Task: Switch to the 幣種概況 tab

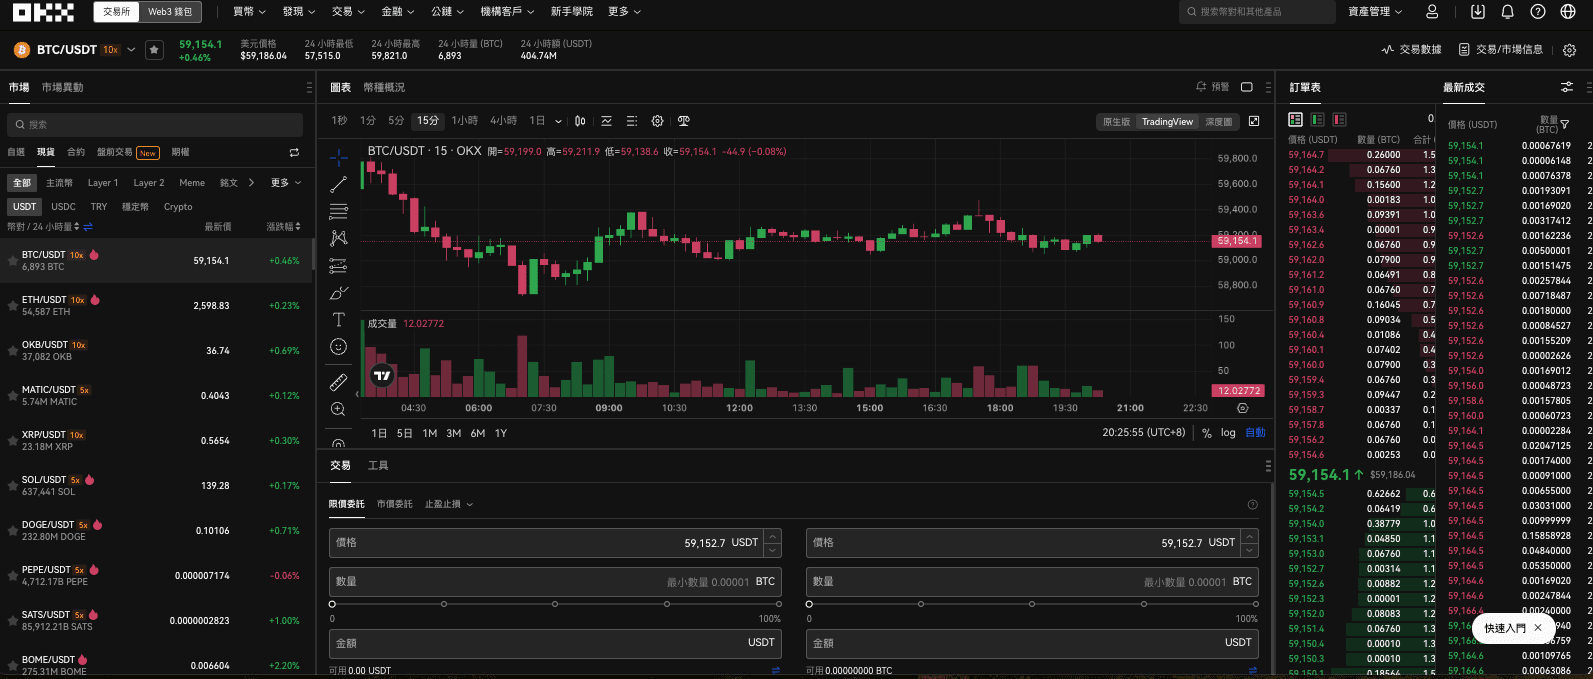Action: tap(384, 88)
